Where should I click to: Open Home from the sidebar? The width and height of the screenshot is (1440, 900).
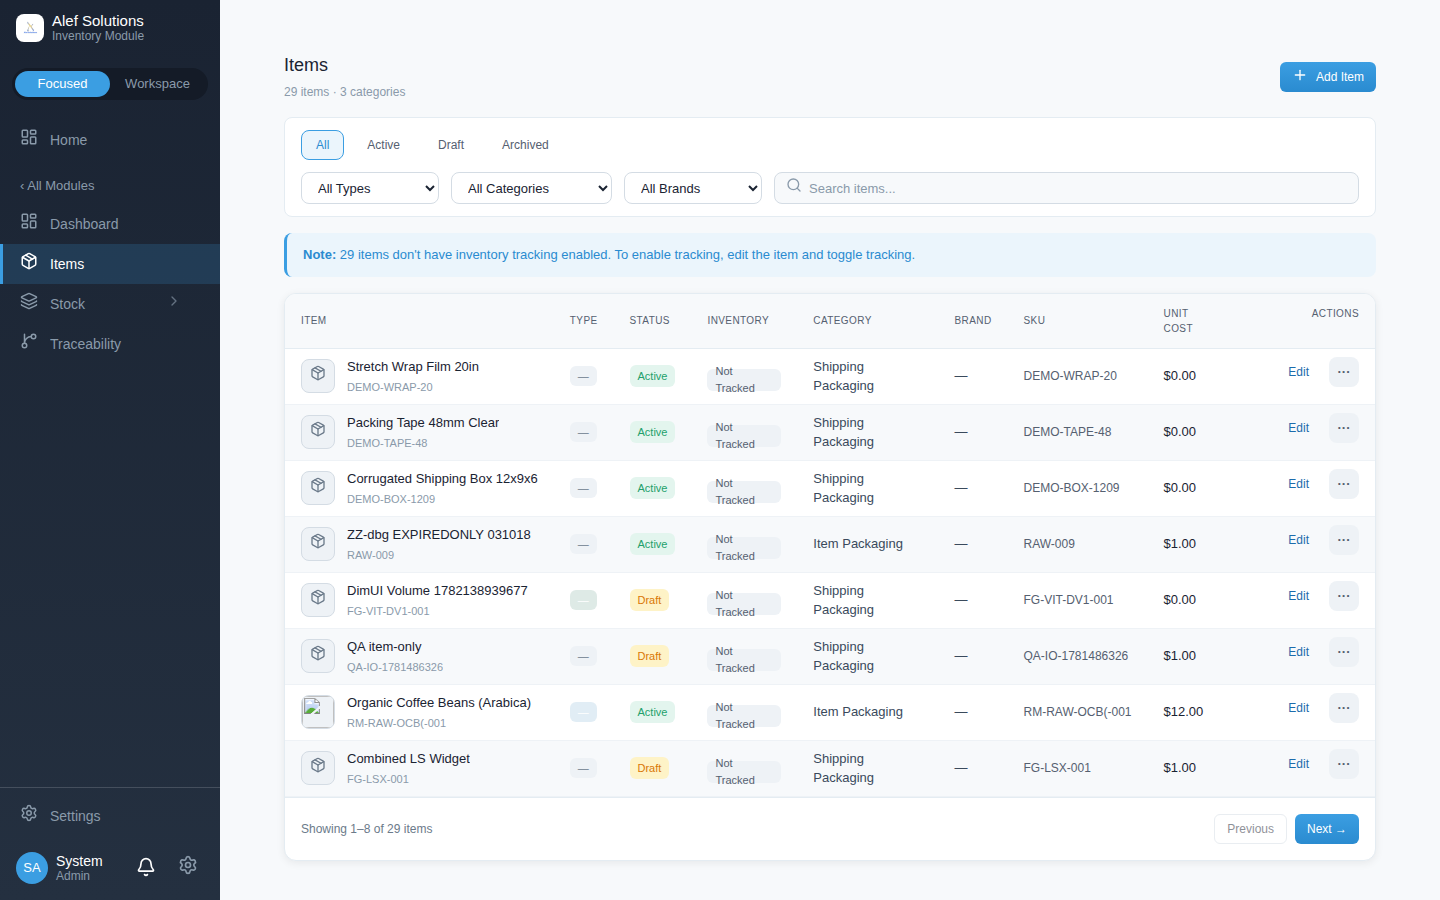[110, 140]
